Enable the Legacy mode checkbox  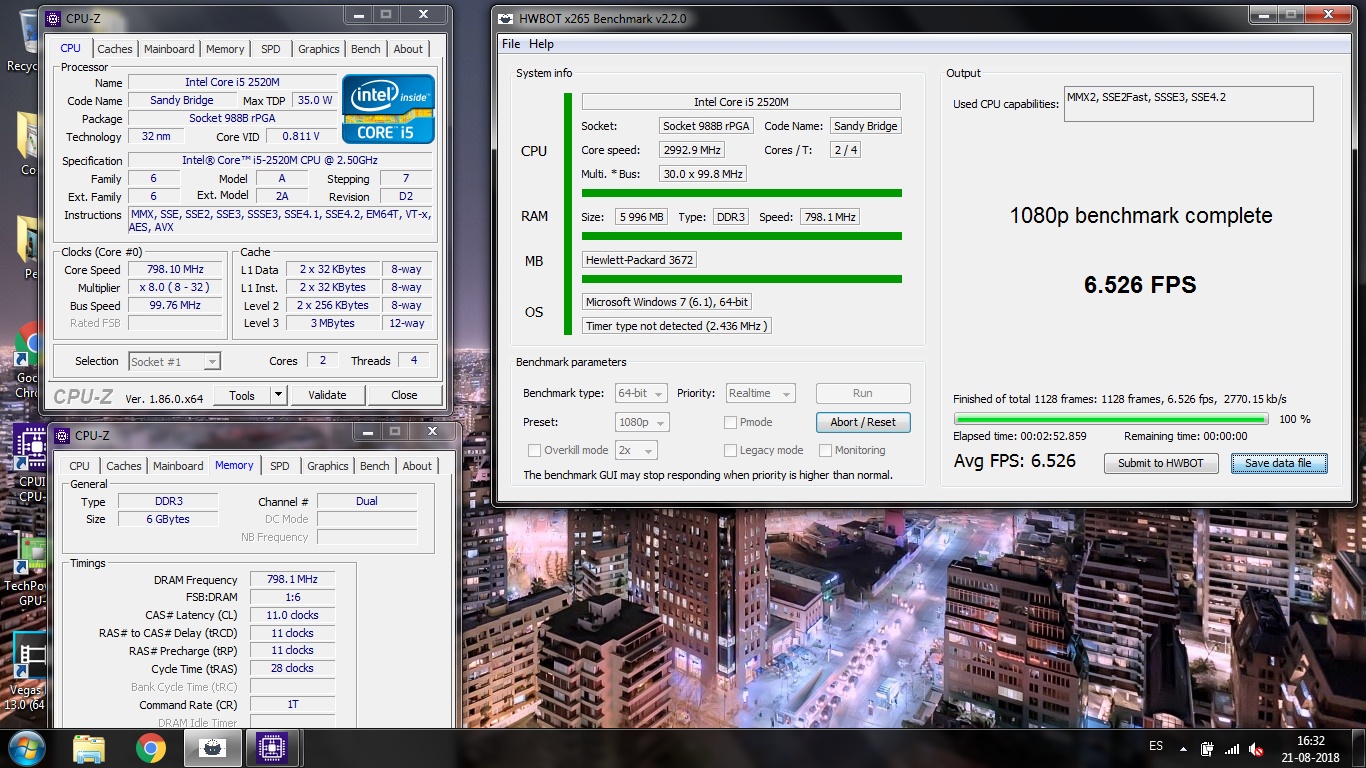tap(730, 450)
